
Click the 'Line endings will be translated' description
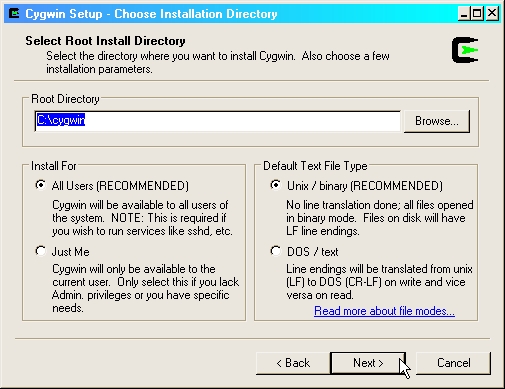379,282
